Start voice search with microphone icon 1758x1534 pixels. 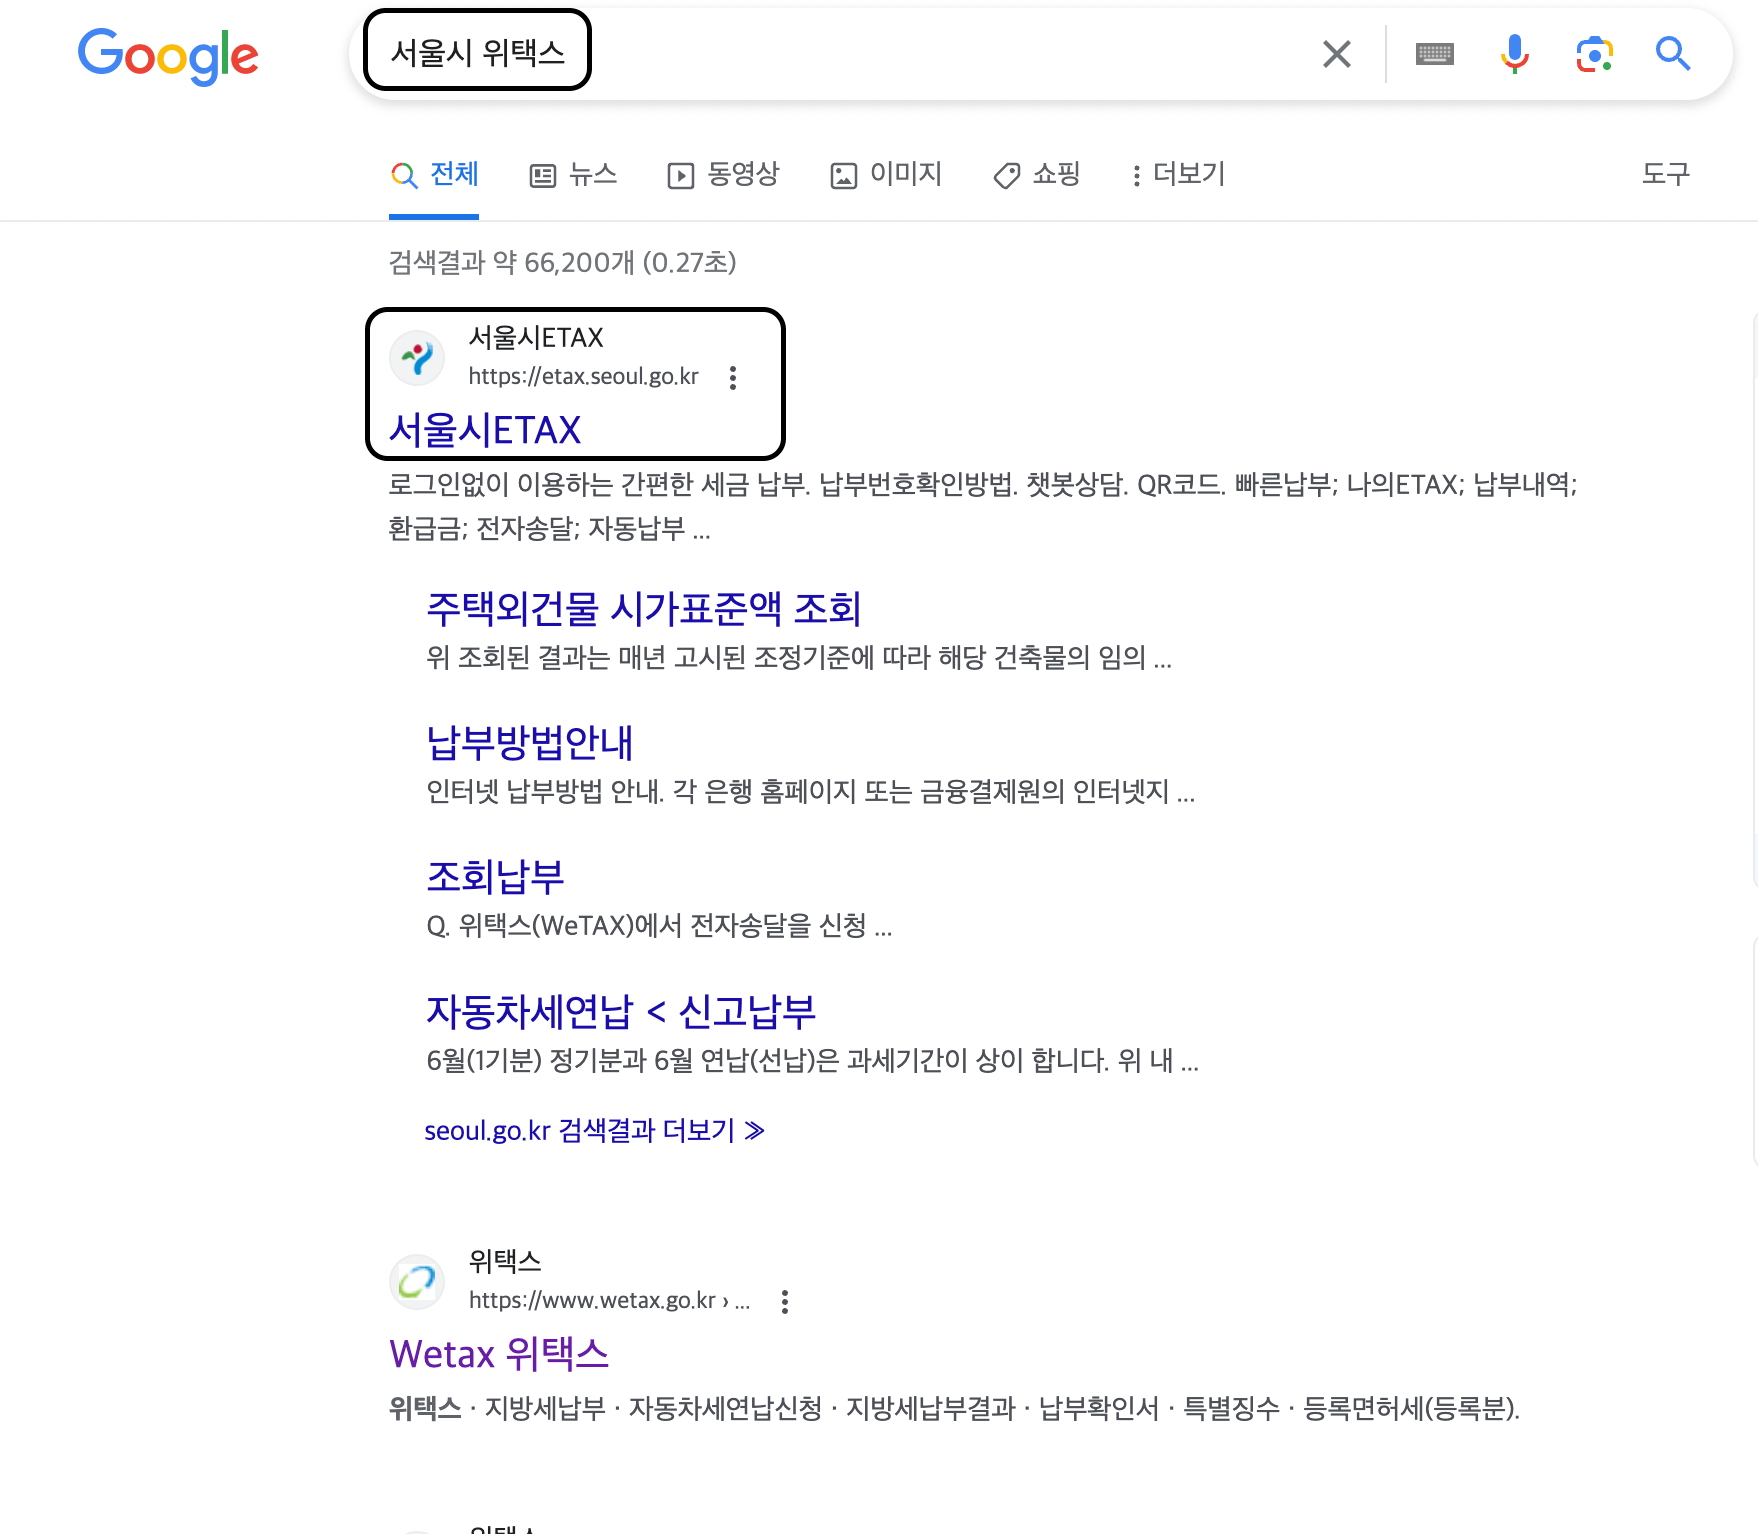click(1515, 54)
